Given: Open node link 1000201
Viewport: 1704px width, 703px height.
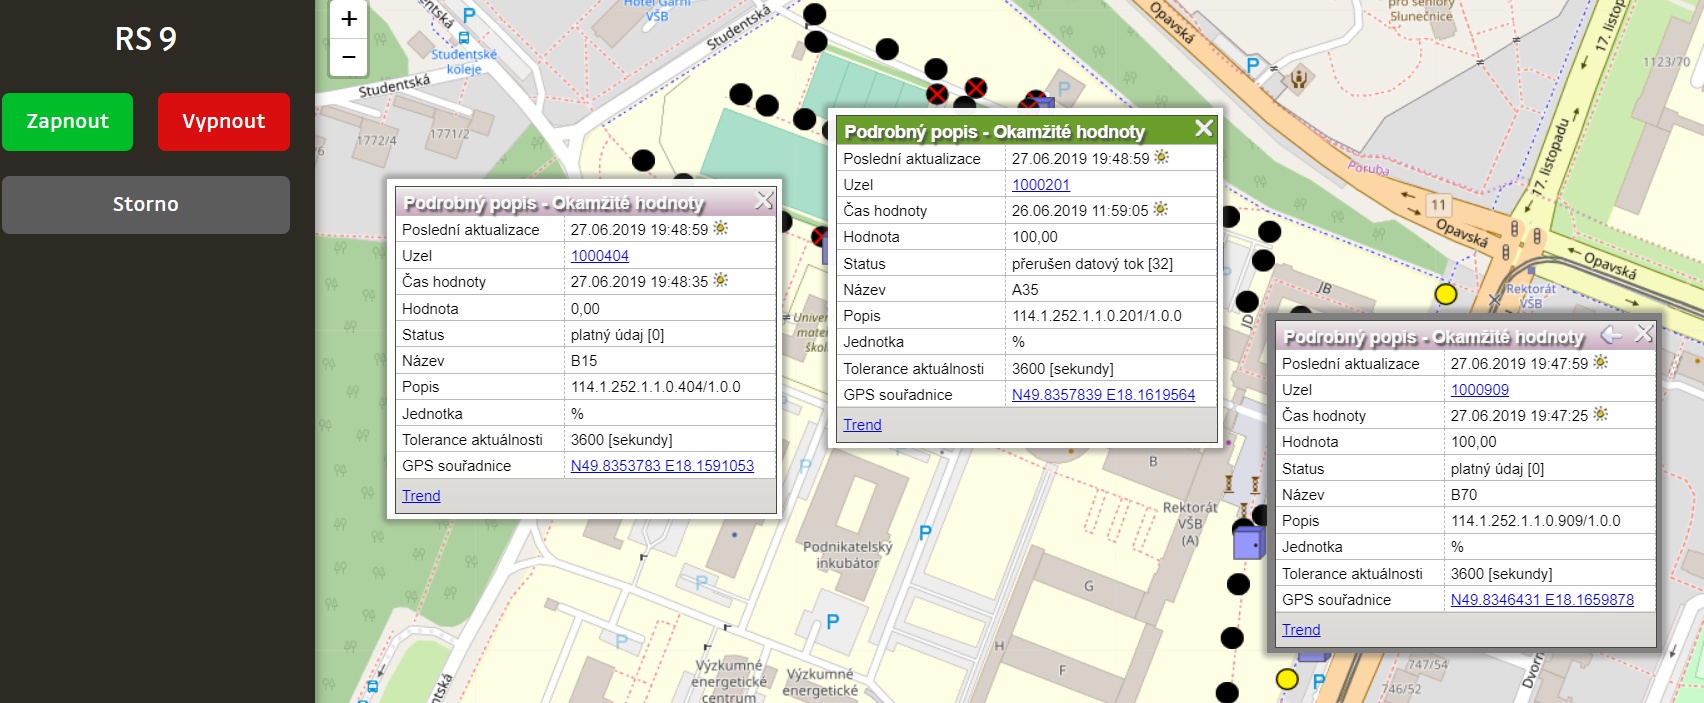Looking at the screenshot, I should (1041, 185).
